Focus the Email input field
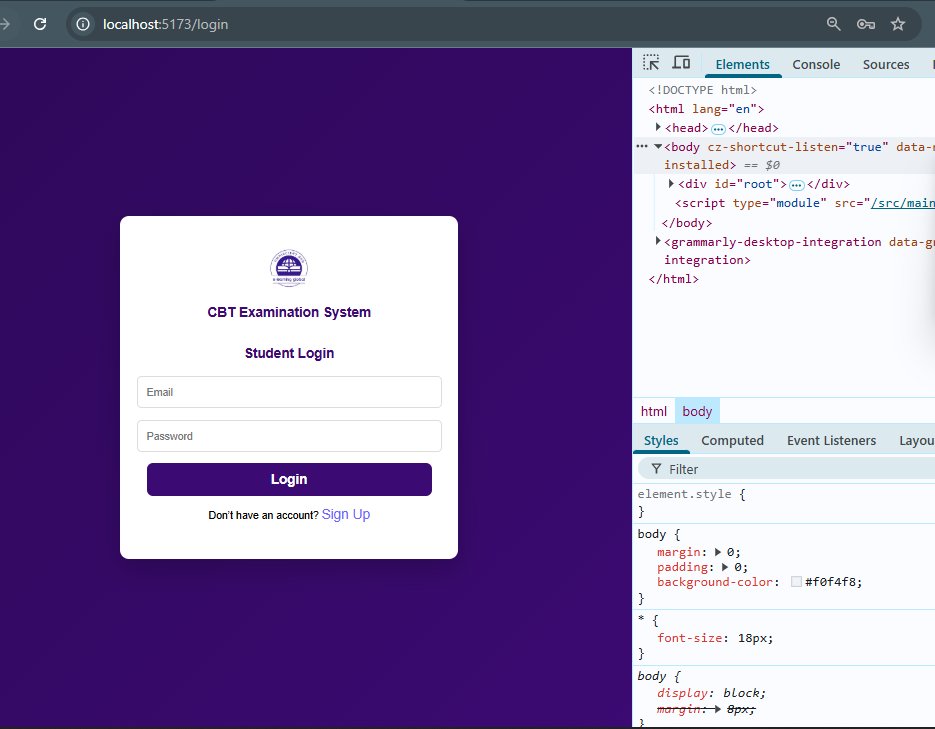This screenshot has height=729, width=935. [289, 392]
